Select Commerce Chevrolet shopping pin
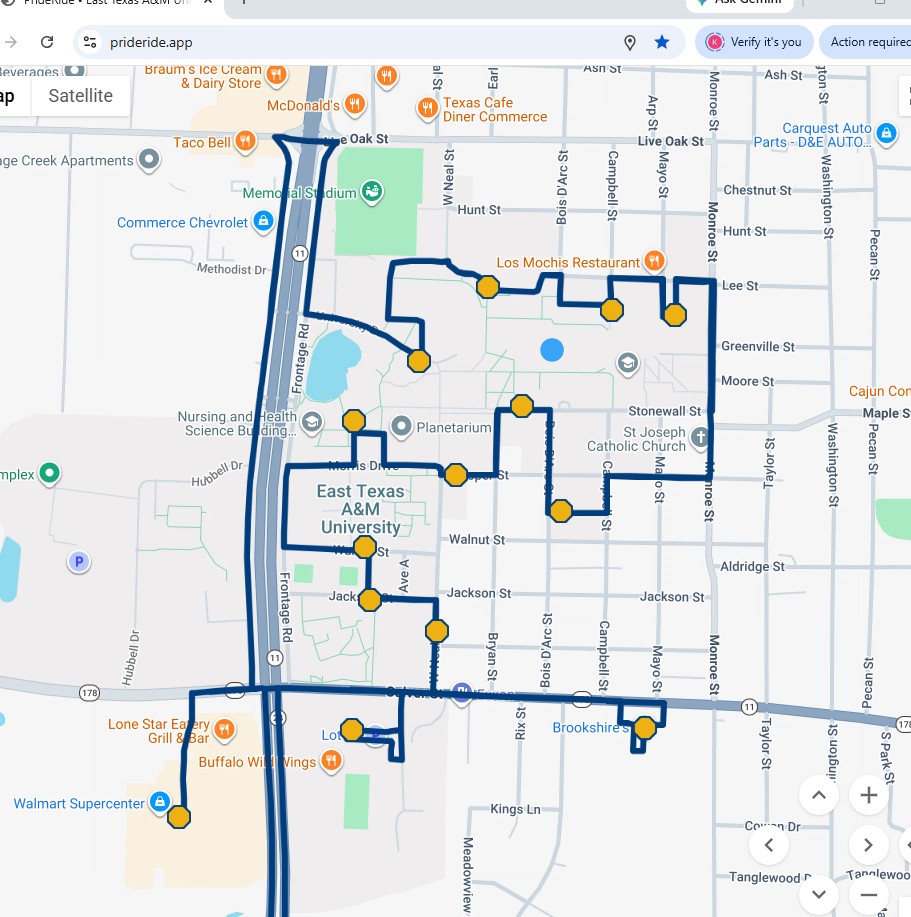911x917 pixels. tap(263, 221)
